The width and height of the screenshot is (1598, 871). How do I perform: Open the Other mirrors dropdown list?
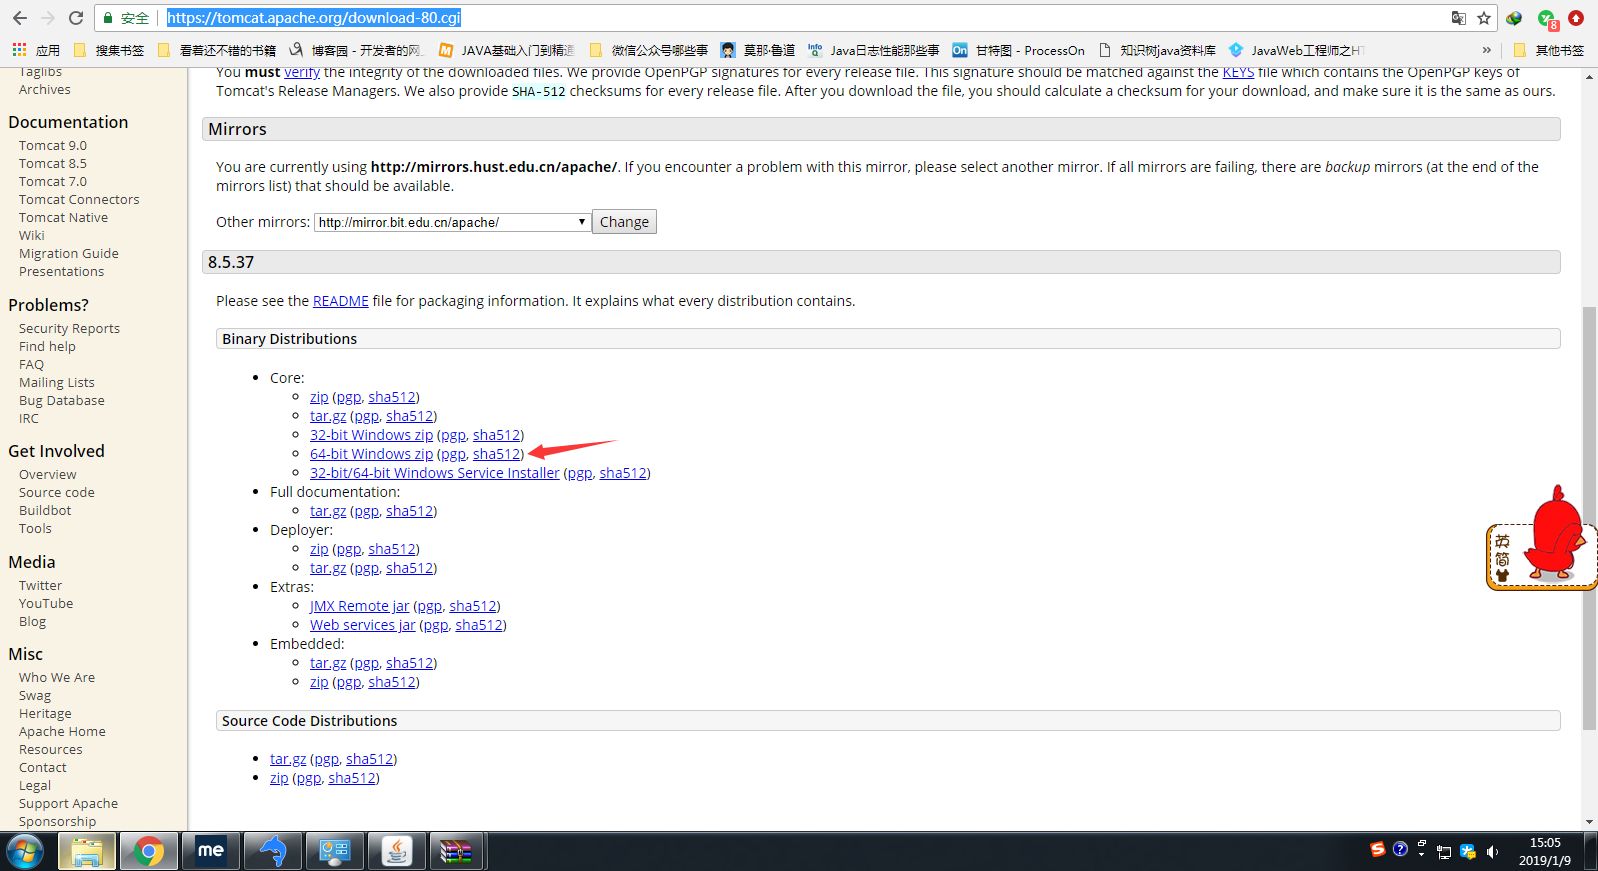[x=453, y=222]
